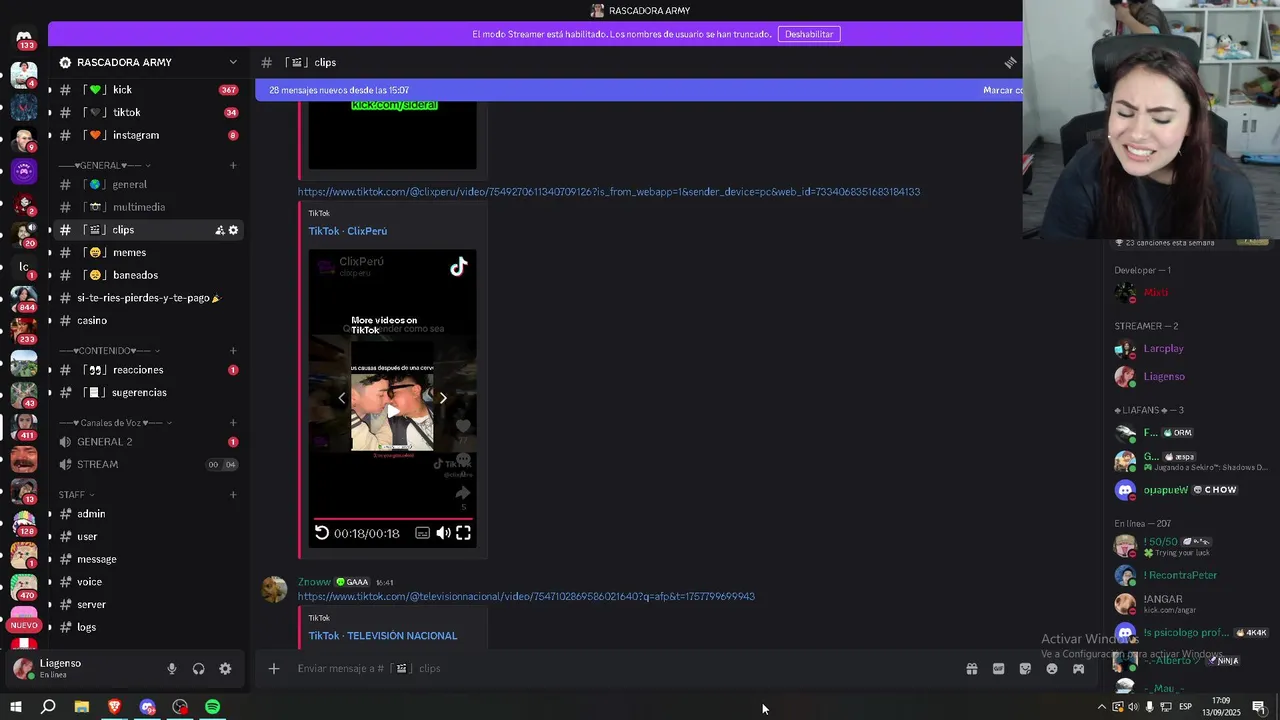Open the reacciones channel
The height and width of the screenshot is (720, 1280).
coord(148,370)
